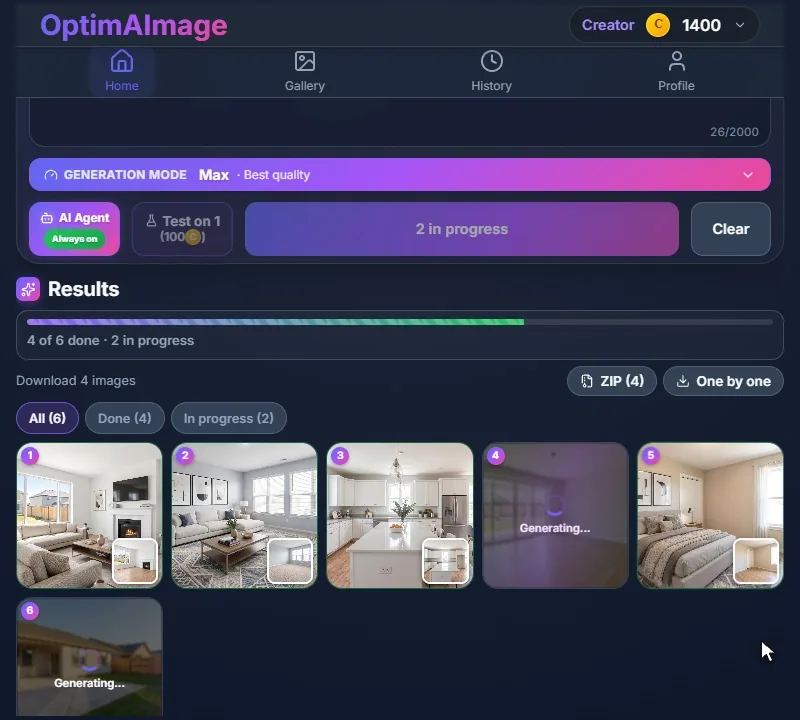Click the generation progress bar
This screenshot has width=800, height=720.
[399, 322]
